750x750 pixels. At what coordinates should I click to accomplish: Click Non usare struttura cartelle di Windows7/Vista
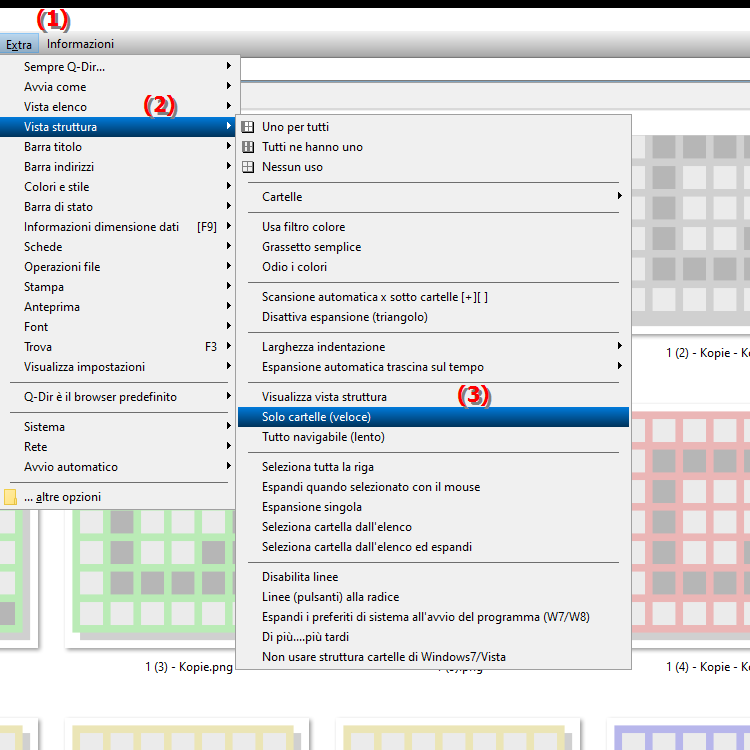(433, 658)
